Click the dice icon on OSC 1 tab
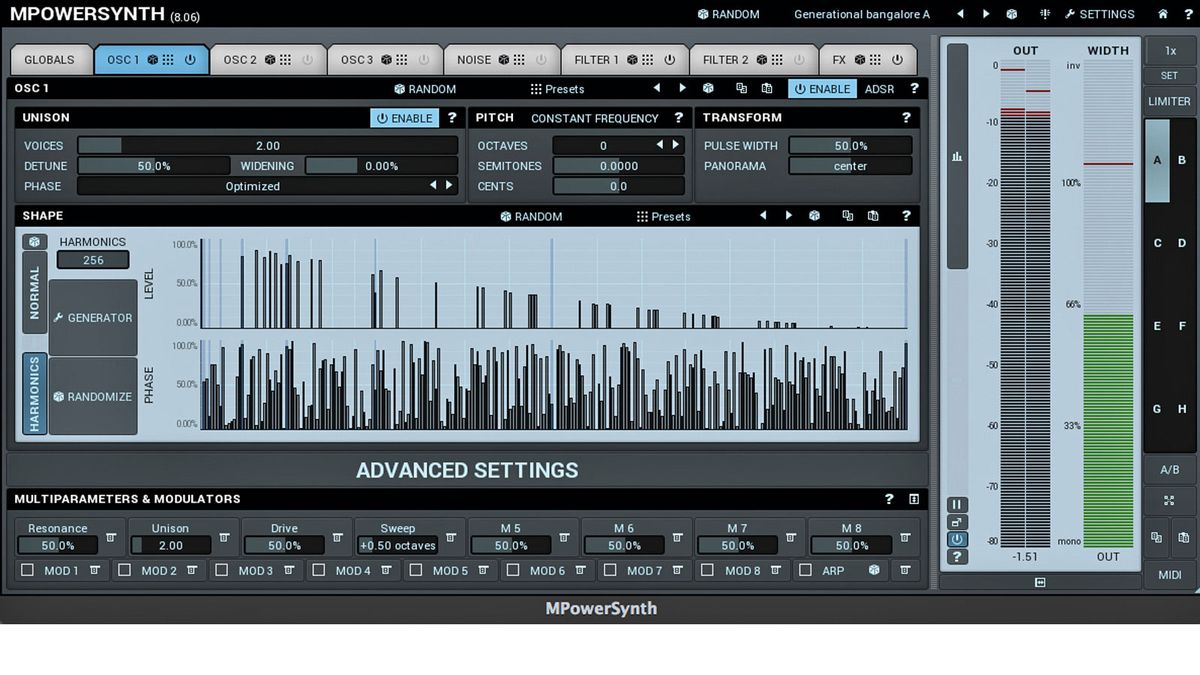This screenshot has height=675, width=1200. click(x=151, y=60)
